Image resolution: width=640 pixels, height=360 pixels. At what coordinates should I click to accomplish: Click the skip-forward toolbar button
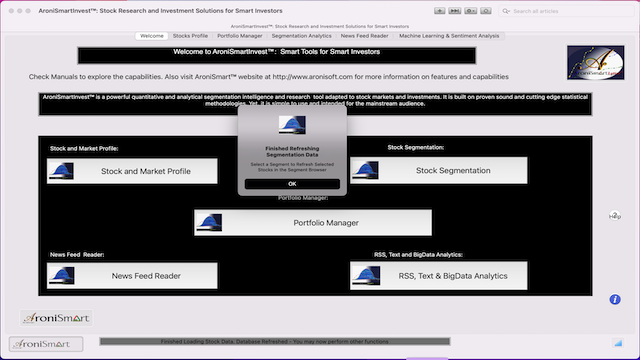455,11
